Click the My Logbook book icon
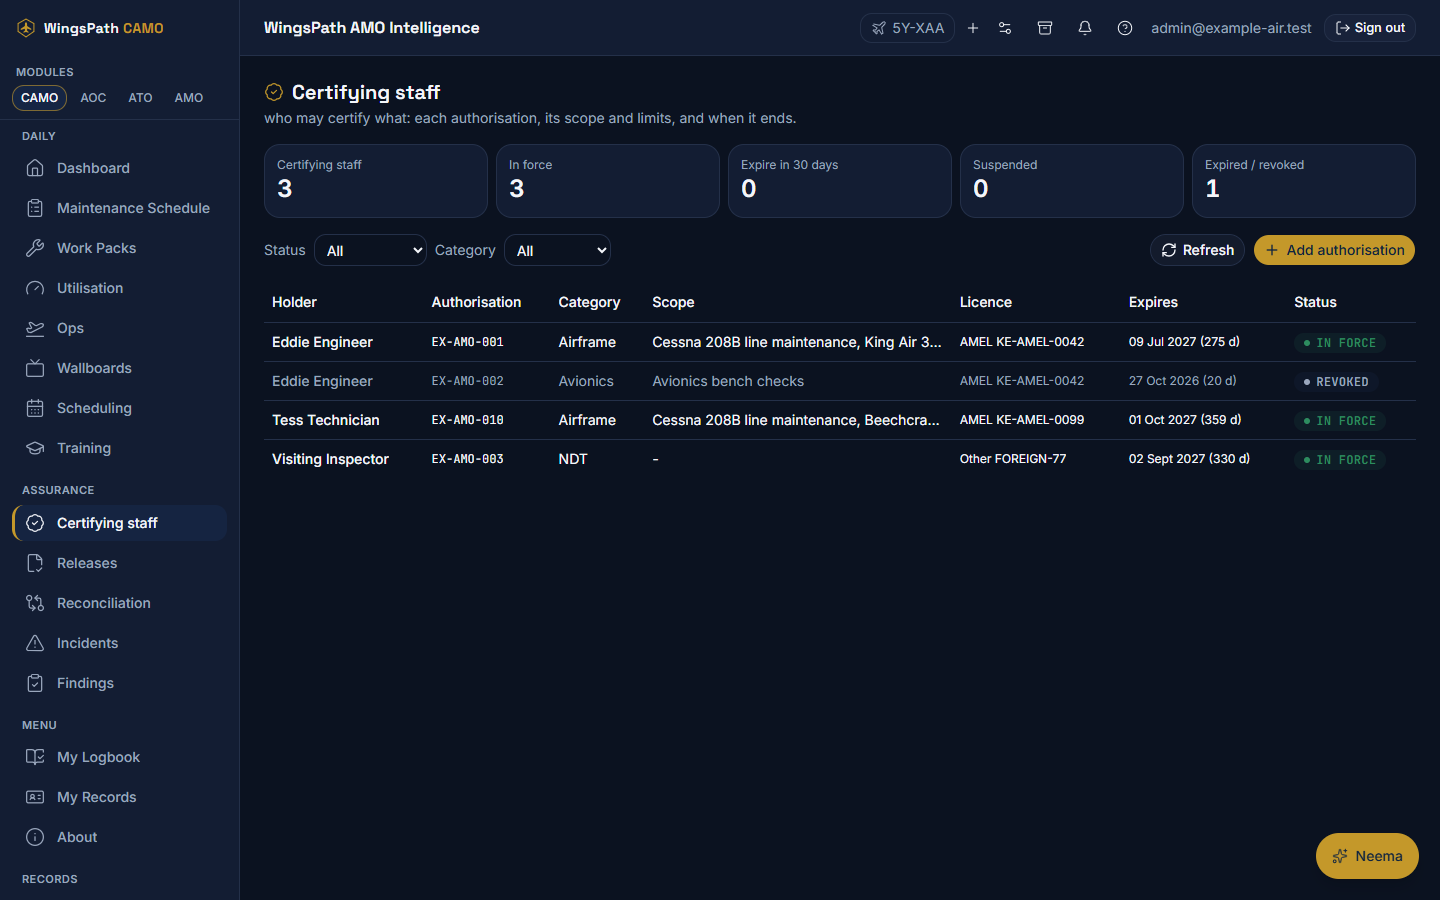 pos(35,757)
